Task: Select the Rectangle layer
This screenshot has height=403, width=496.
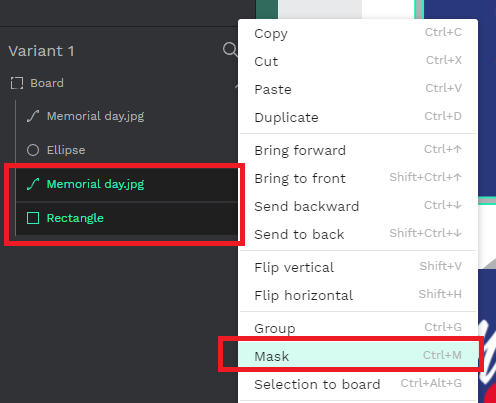Action: (x=127, y=218)
